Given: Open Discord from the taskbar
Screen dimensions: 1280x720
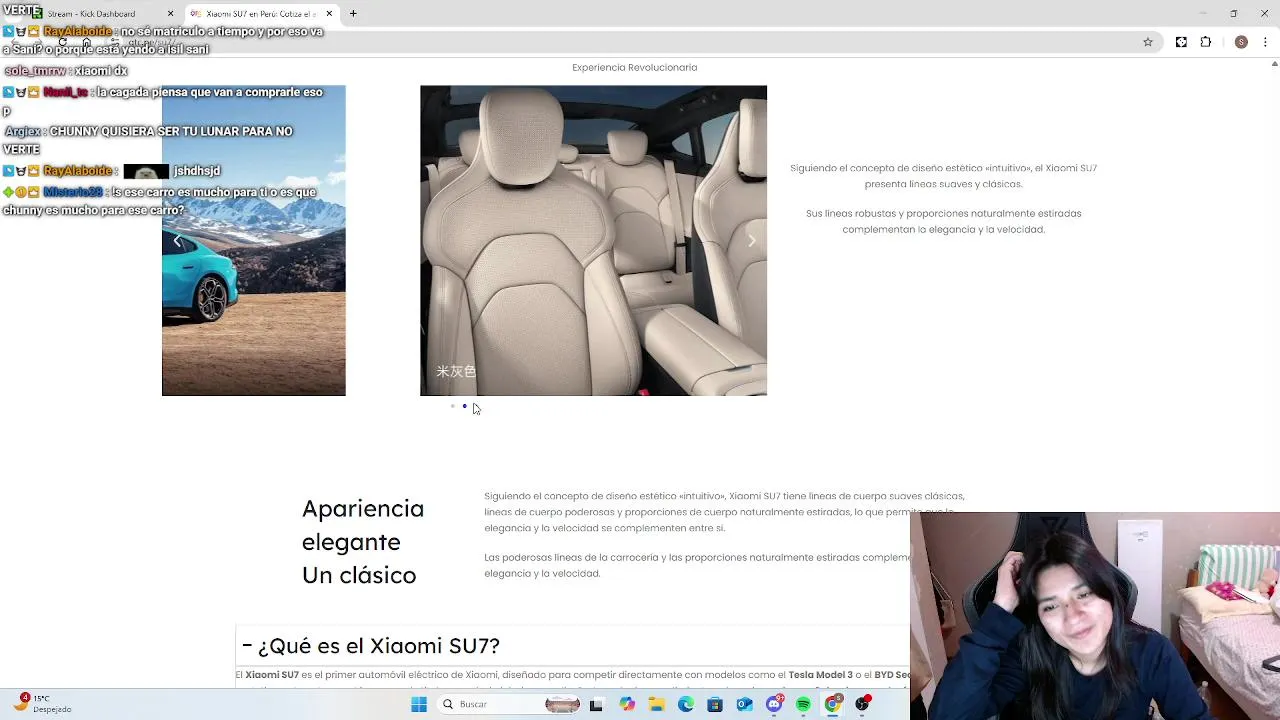Looking at the screenshot, I should (x=774, y=704).
